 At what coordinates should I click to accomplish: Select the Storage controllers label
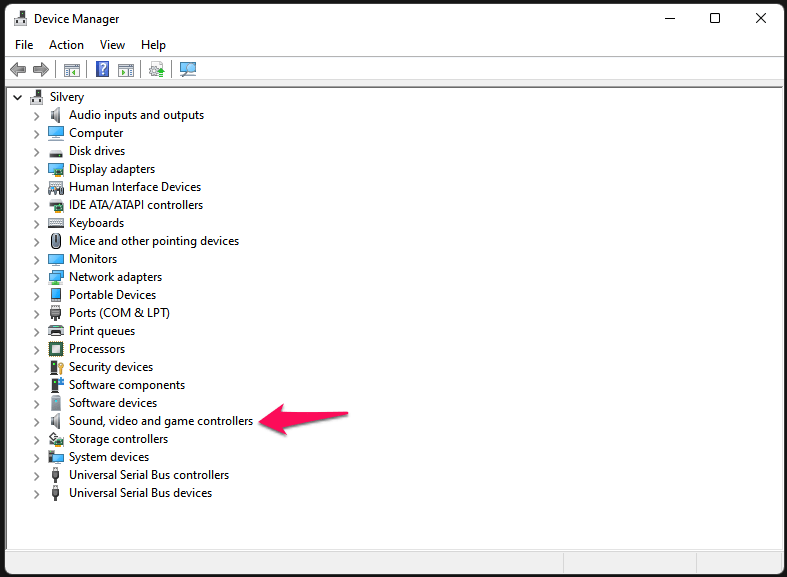point(118,439)
